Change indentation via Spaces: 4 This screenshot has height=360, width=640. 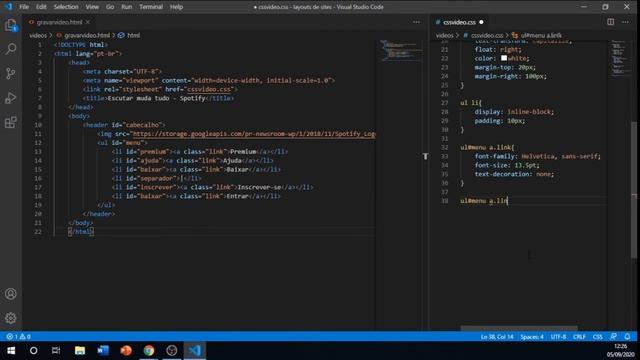(532, 337)
